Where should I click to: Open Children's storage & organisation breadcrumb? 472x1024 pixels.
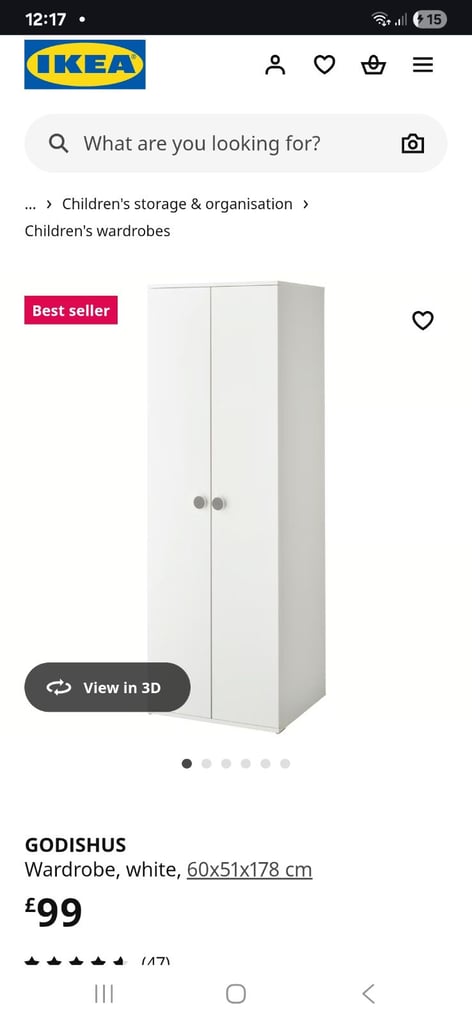[x=177, y=204]
